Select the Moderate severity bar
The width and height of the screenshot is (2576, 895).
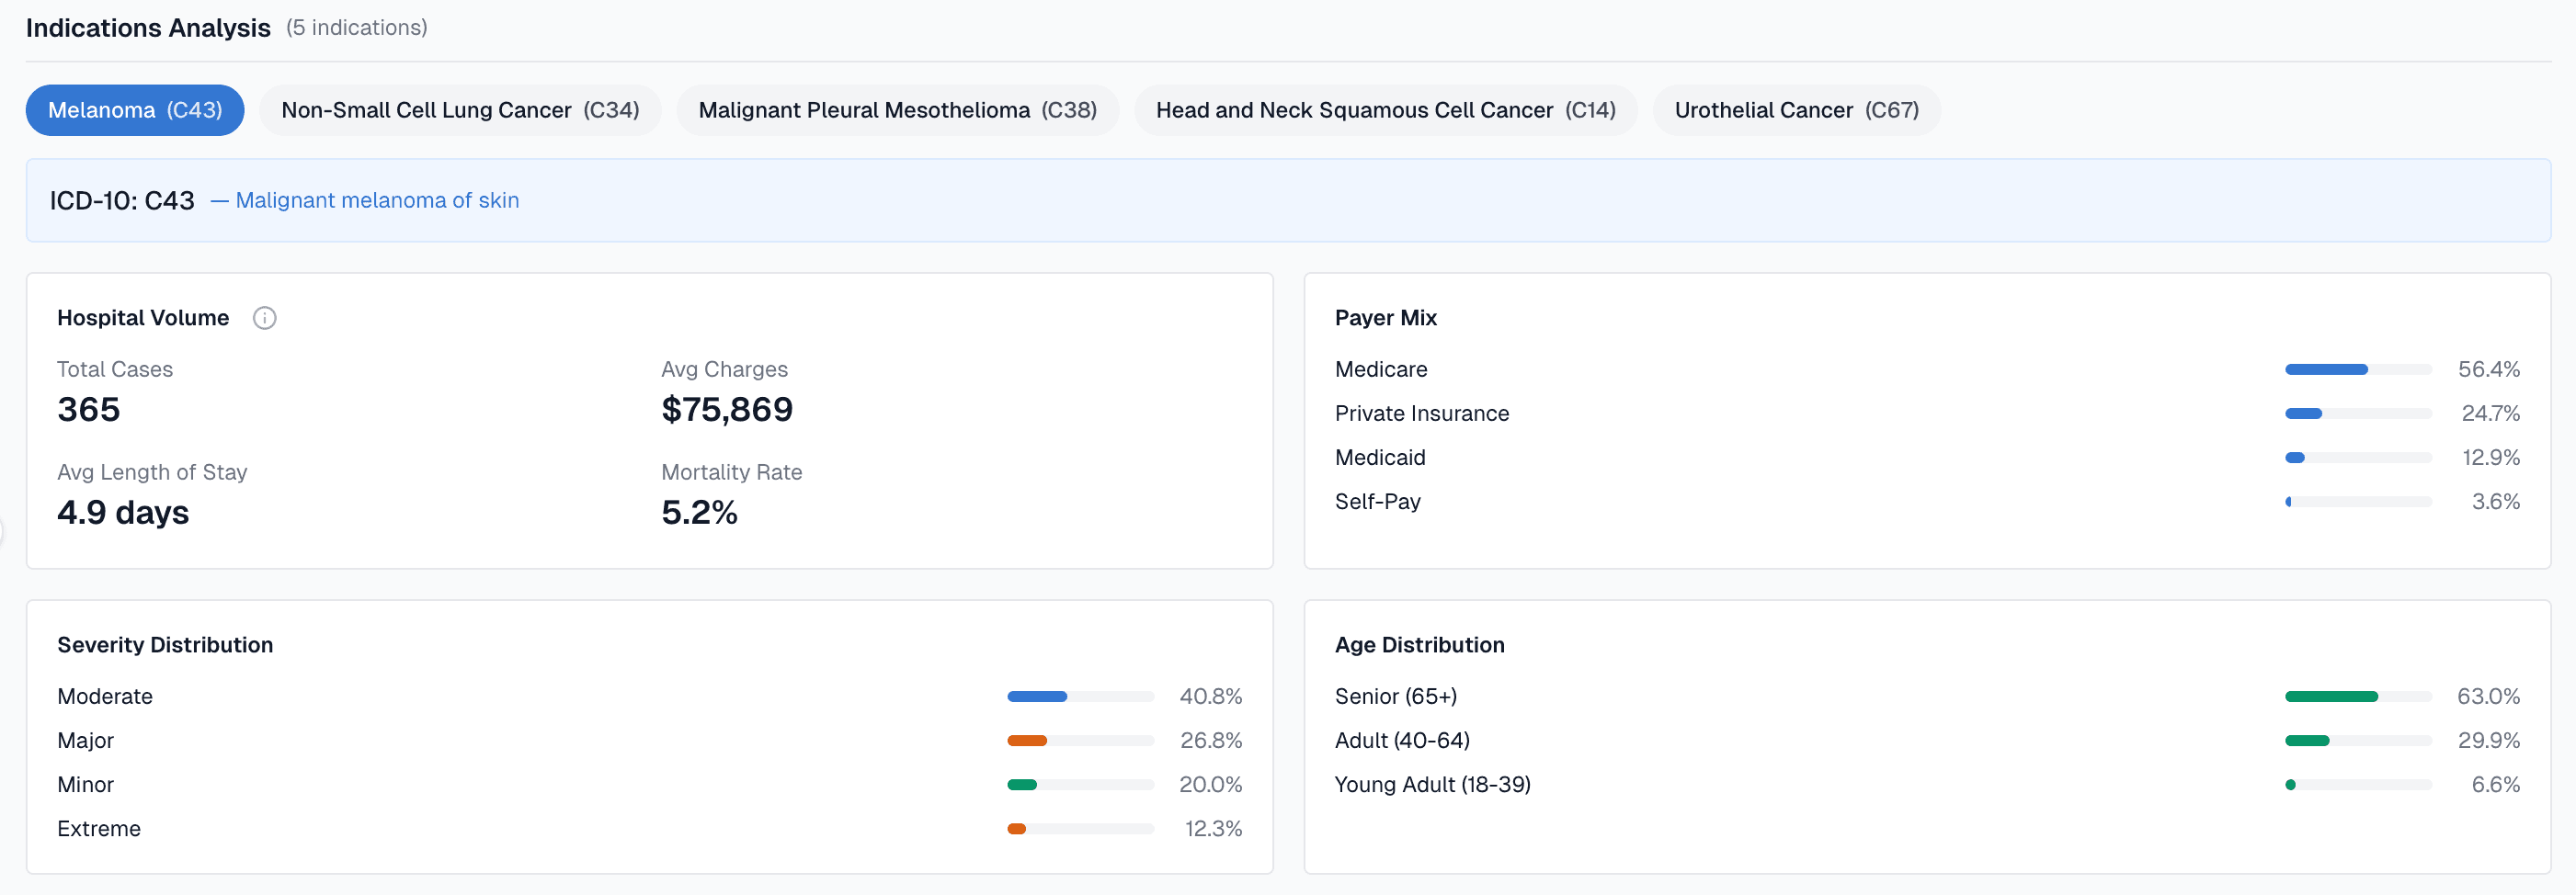[x=1079, y=696]
